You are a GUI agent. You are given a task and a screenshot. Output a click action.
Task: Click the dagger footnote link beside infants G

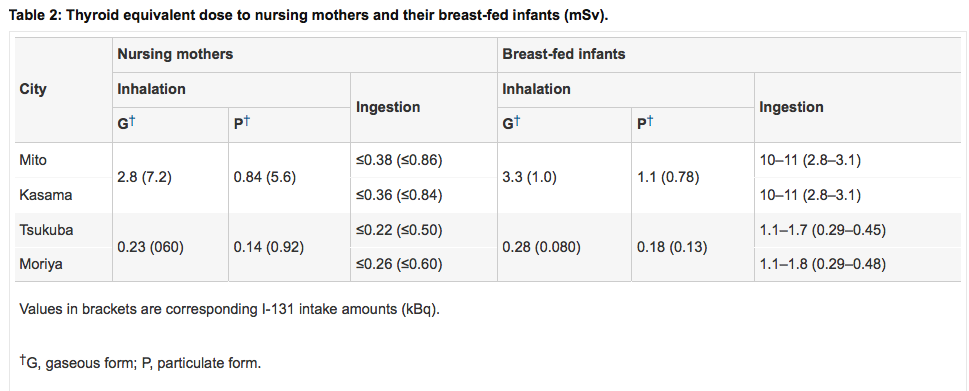(x=517, y=122)
